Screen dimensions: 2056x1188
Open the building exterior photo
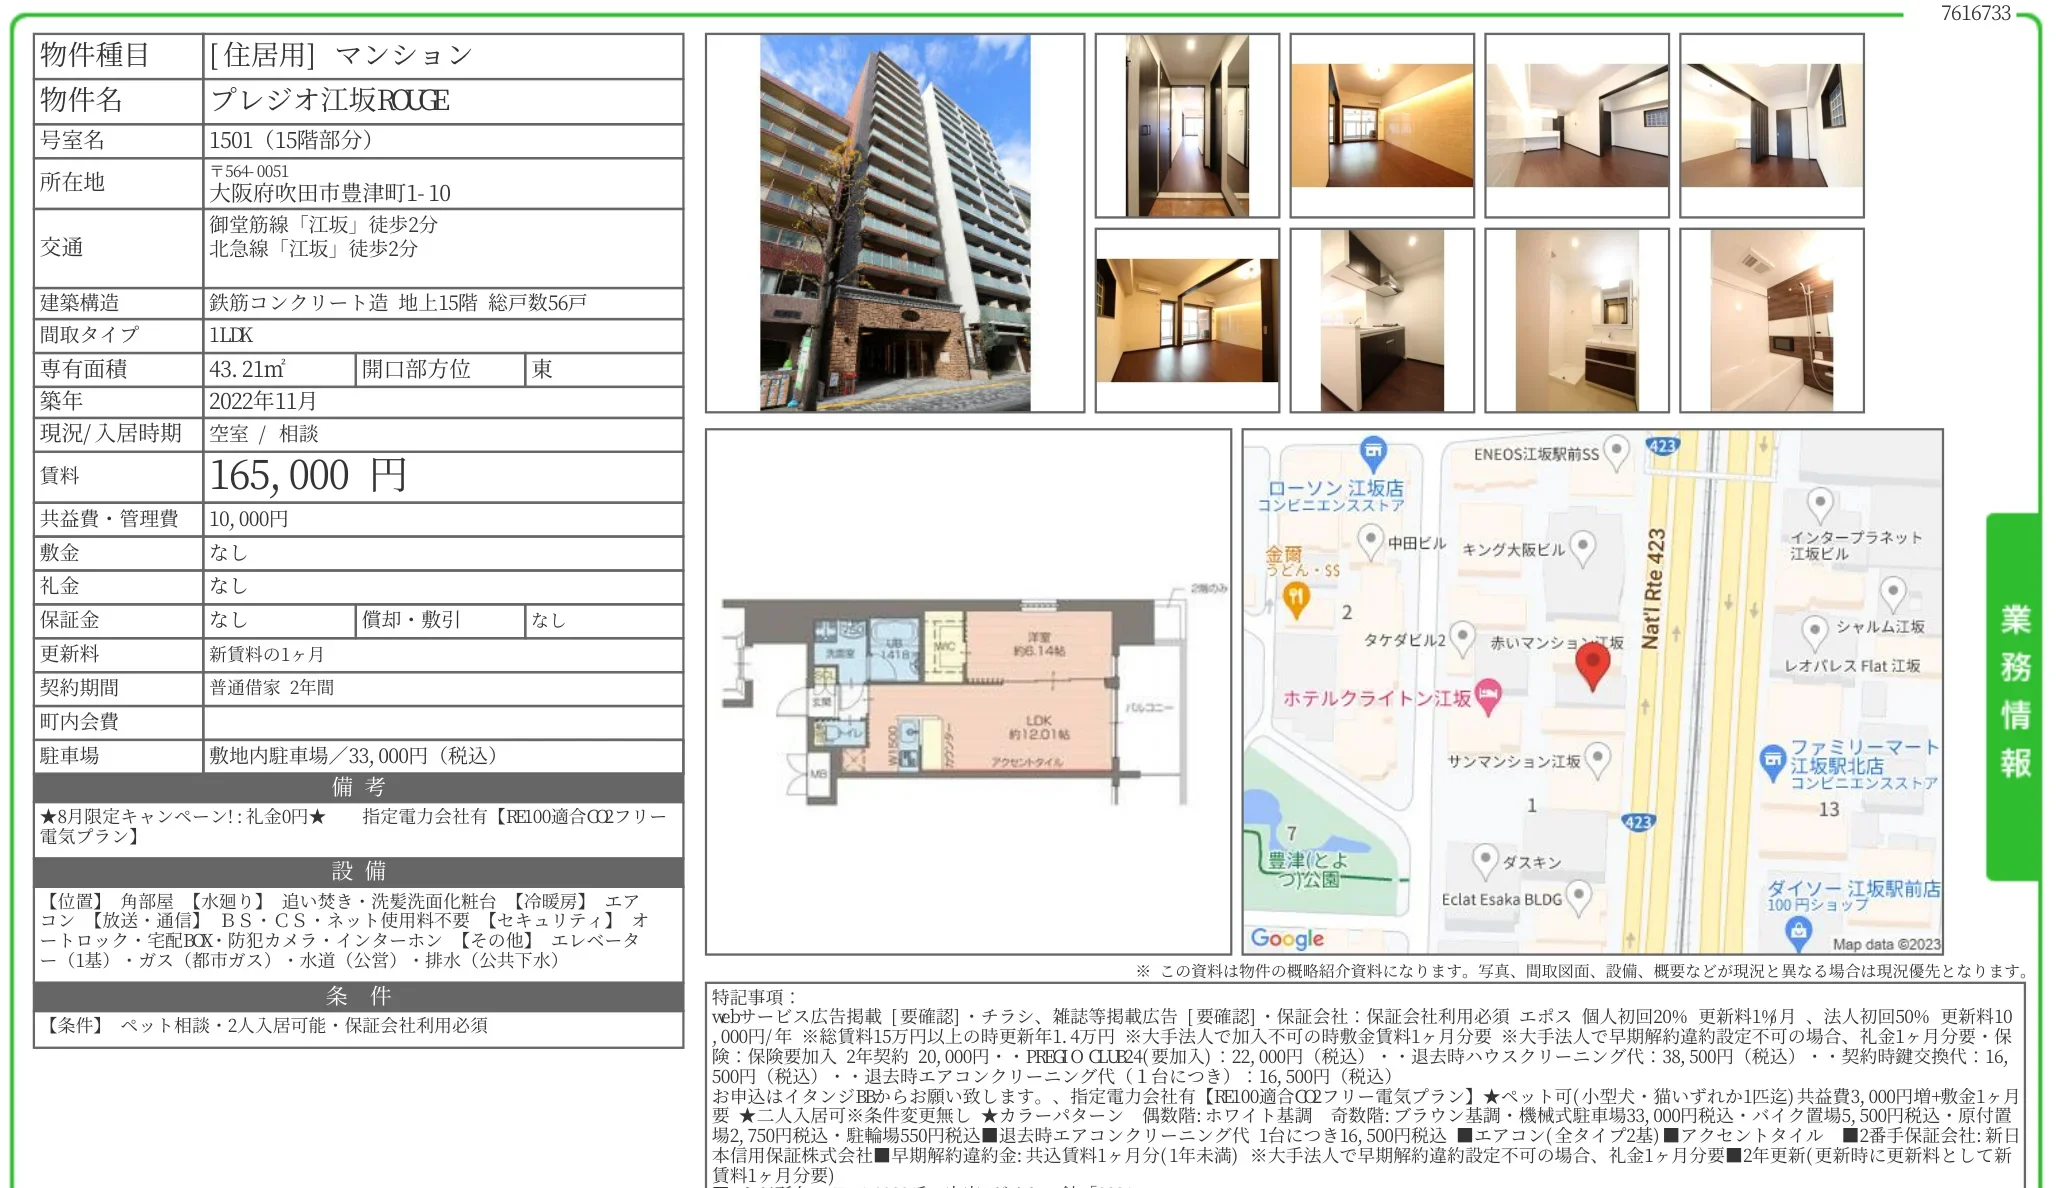tap(895, 223)
